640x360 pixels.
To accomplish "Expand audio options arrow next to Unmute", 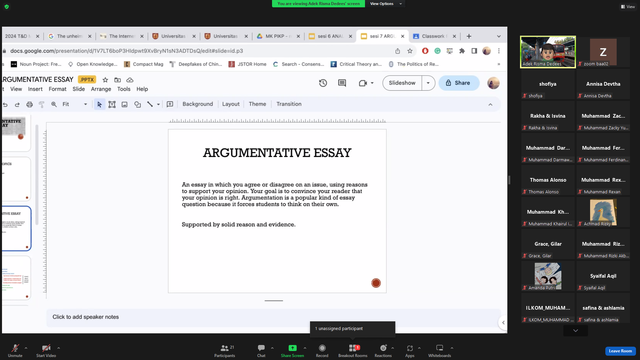I will 26,348.
